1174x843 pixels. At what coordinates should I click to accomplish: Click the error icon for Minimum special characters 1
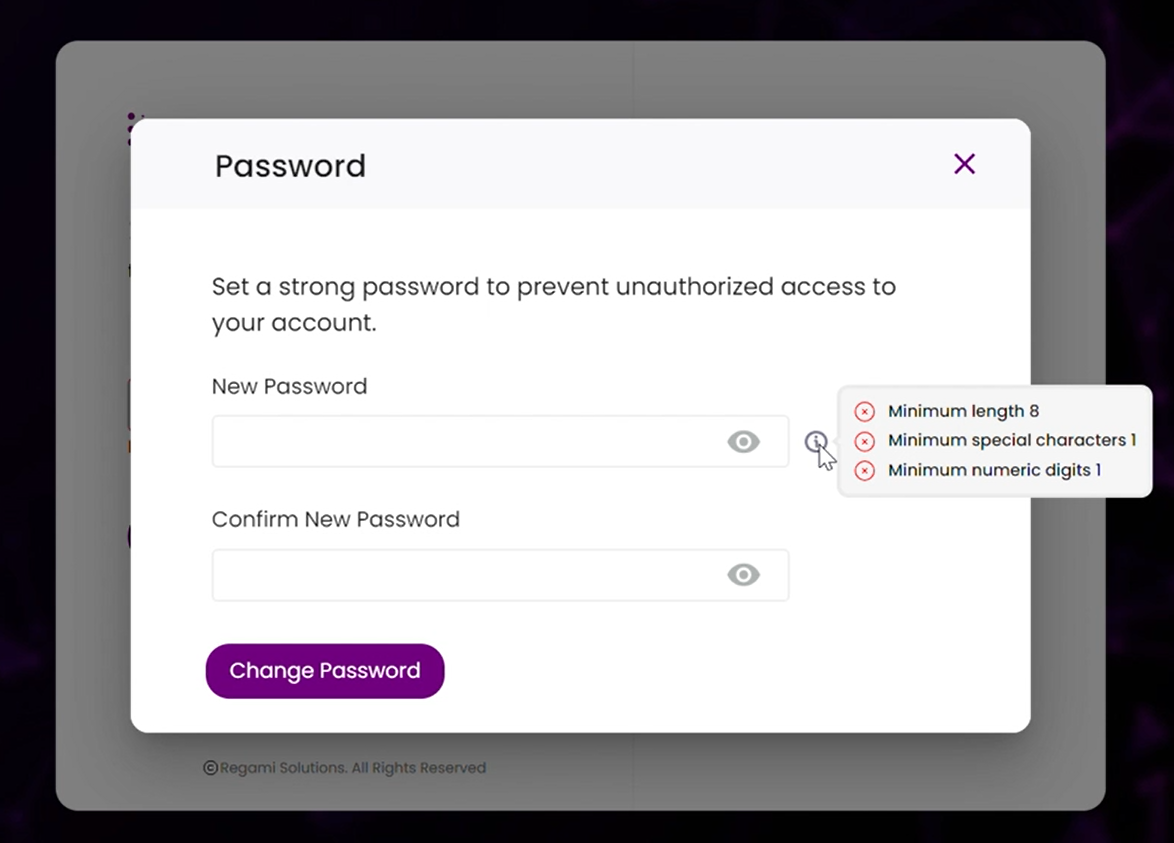coord(864,440)
